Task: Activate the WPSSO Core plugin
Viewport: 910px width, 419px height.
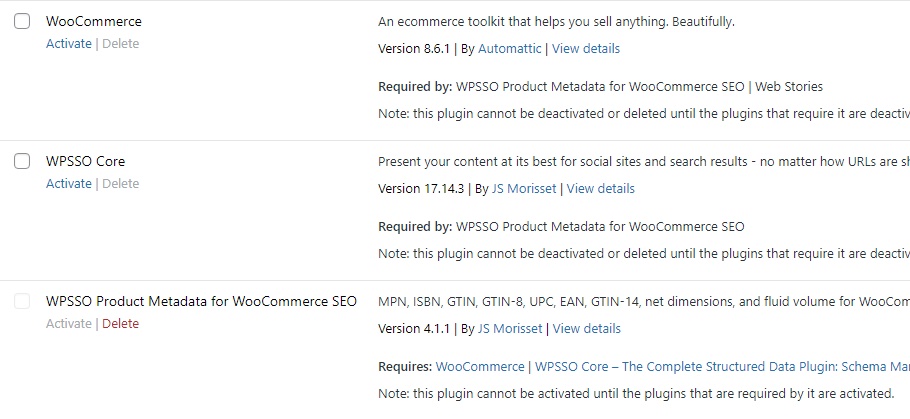Action: (68, 184)
